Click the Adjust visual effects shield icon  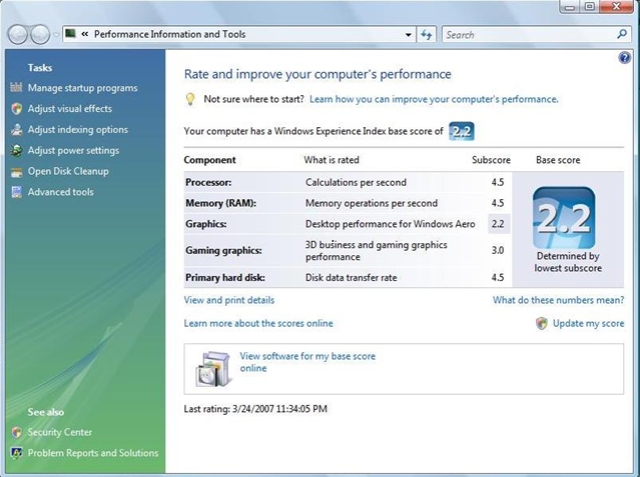click(16, 109)
